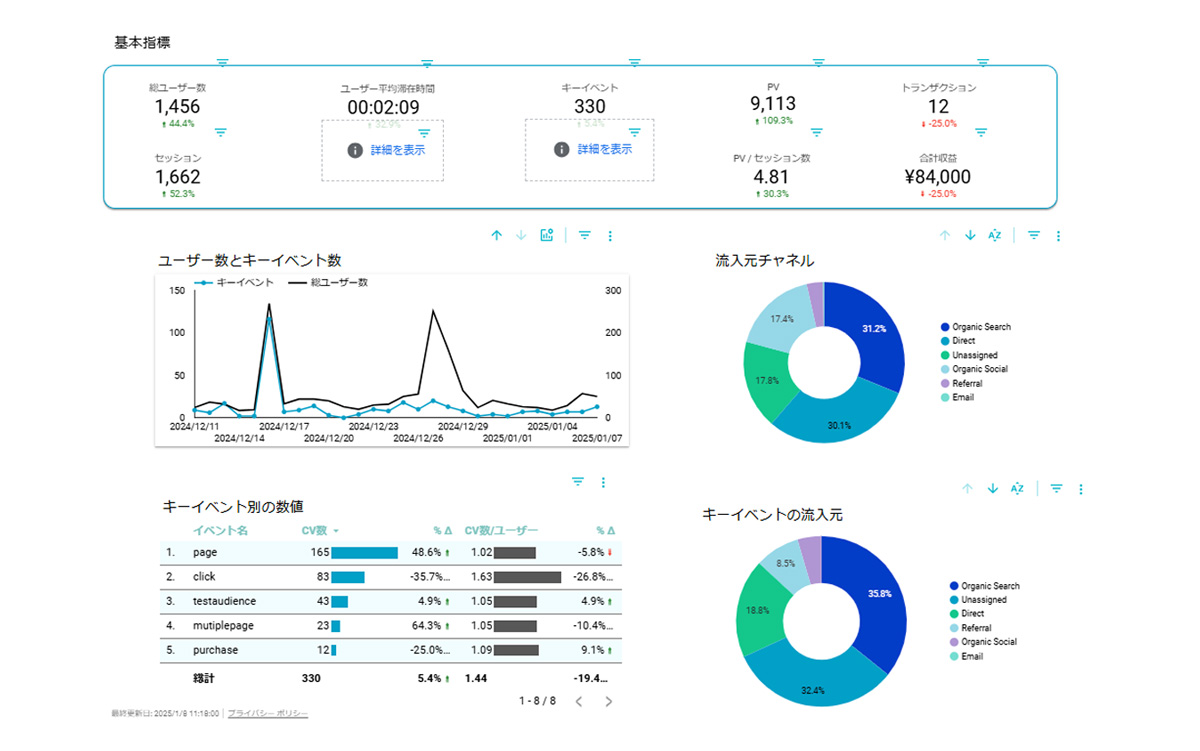Click the CV数/ユーザー column header
The height and width of the screenshot is (751, 1200).
click(x=502, y=530)
